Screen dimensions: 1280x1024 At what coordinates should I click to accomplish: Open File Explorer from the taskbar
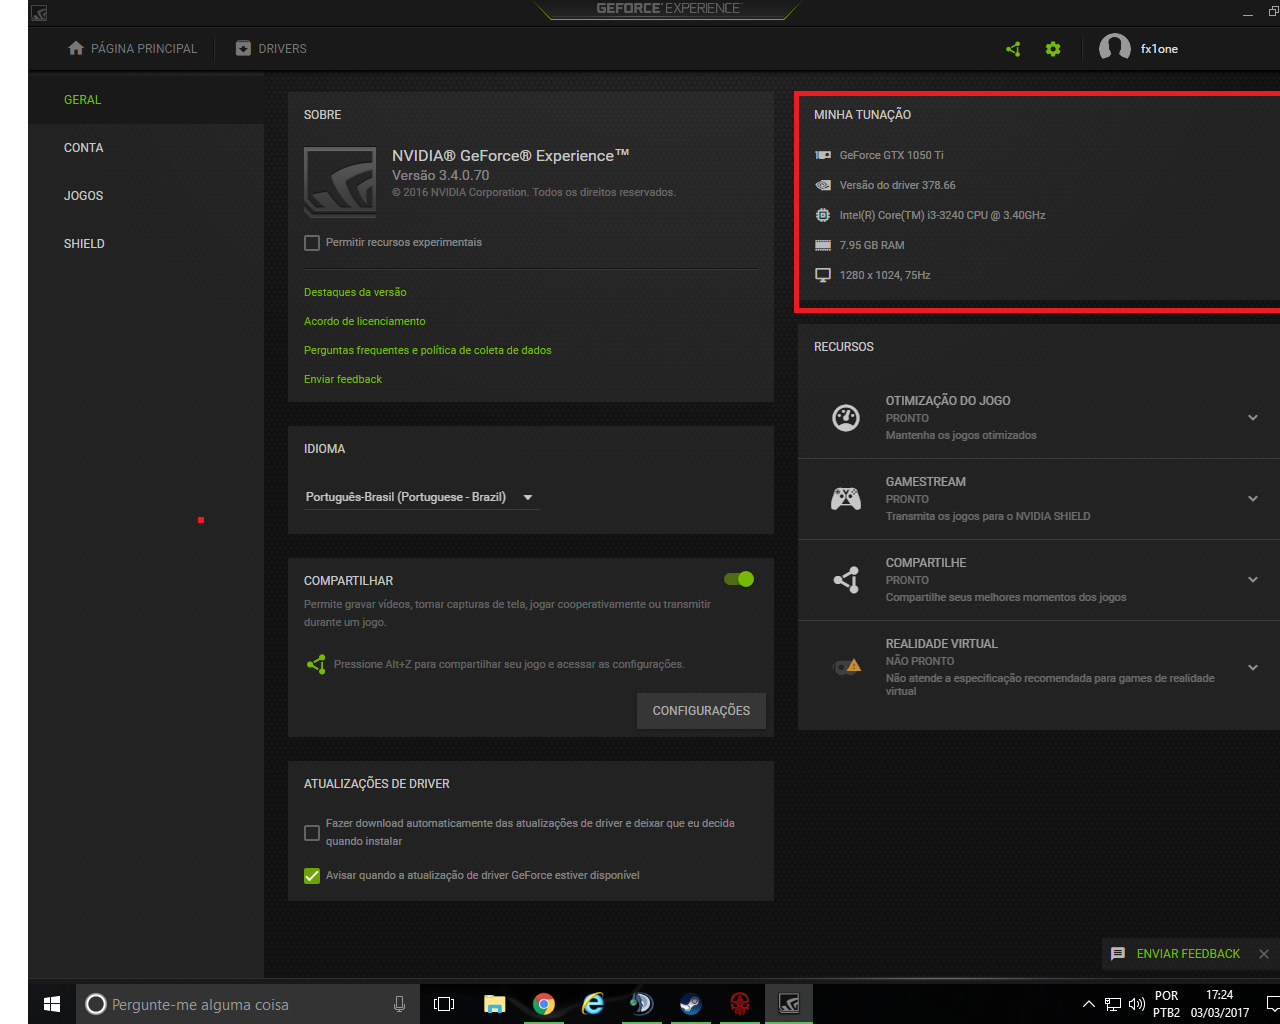coord(494,1004)
